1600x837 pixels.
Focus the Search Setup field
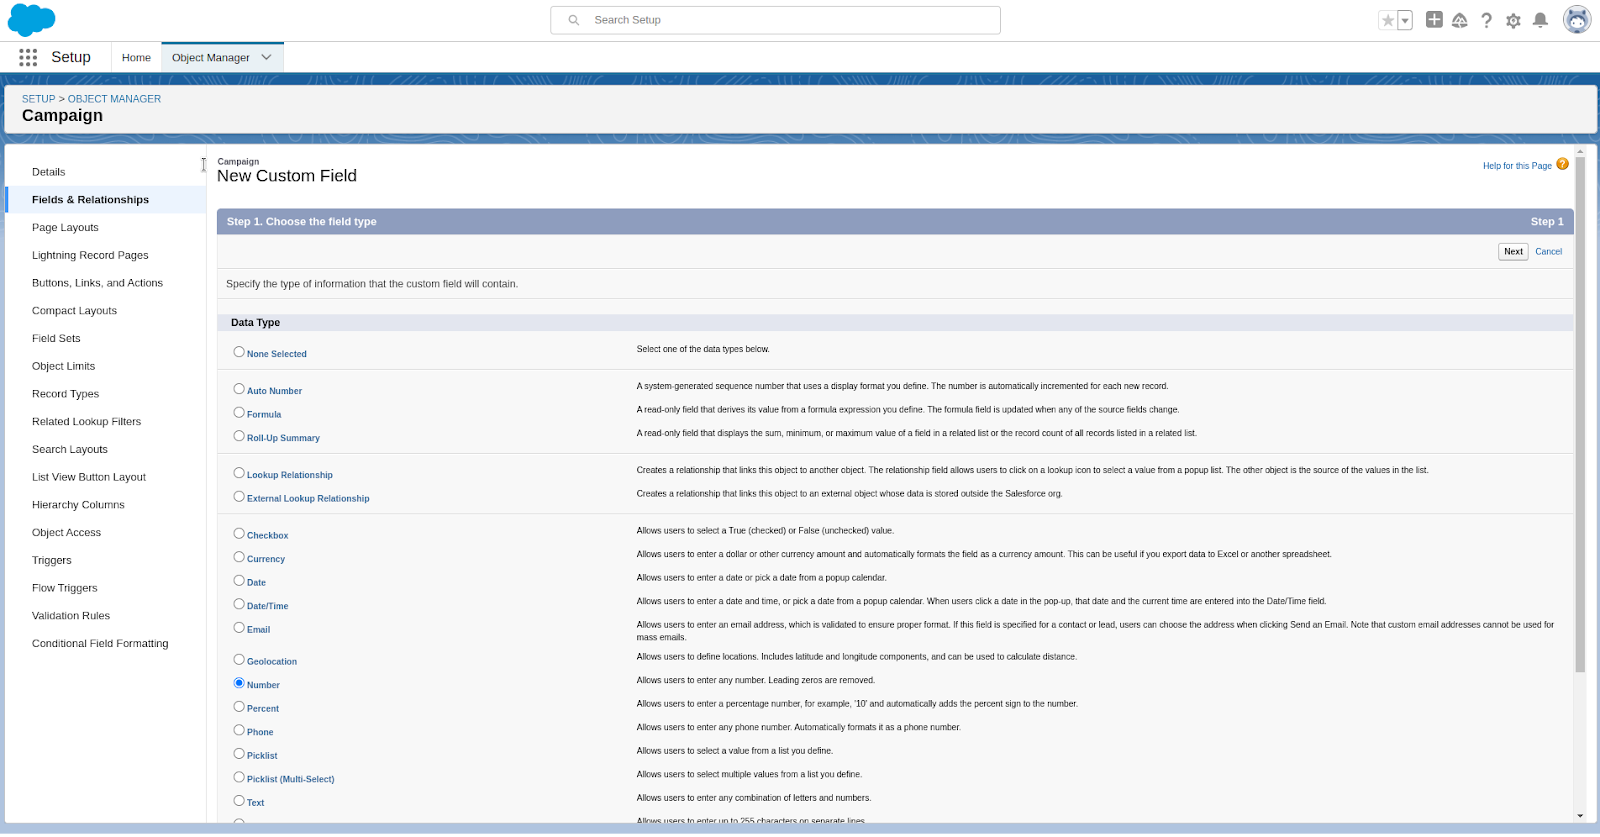coord(775,20)
